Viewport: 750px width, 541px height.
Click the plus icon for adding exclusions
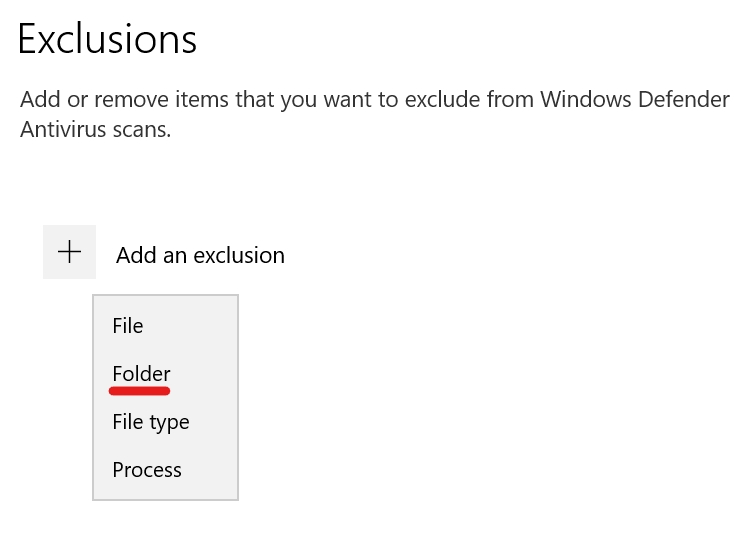coord(69,252)
